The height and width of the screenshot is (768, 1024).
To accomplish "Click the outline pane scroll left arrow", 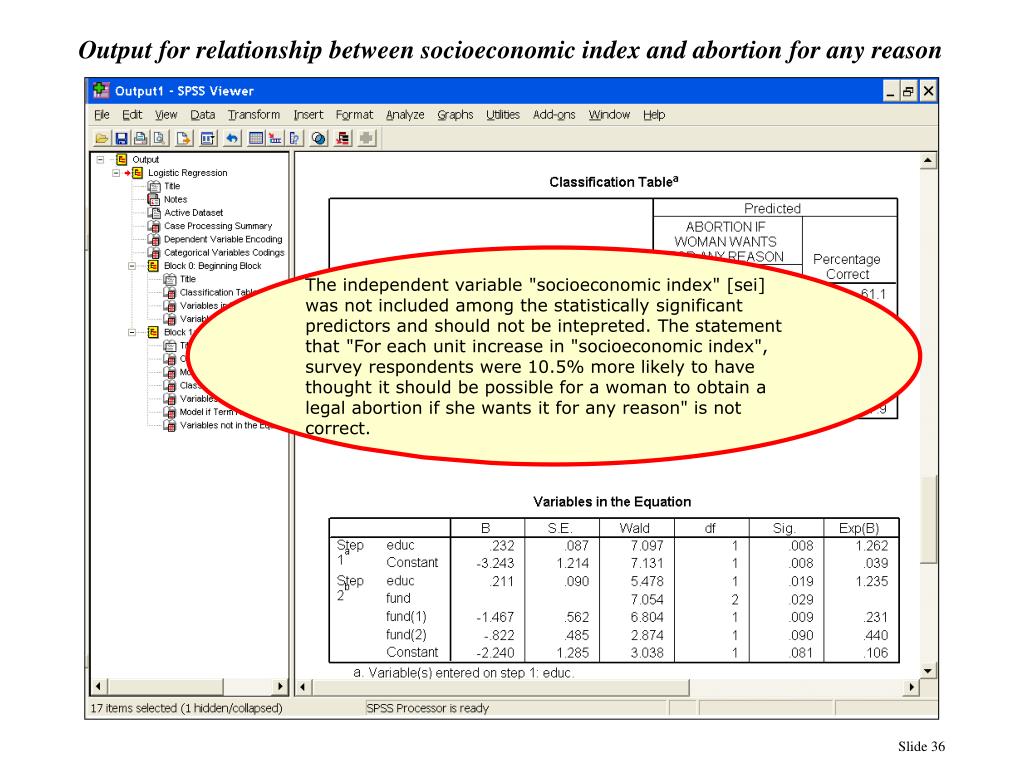I will pos(98,686).
